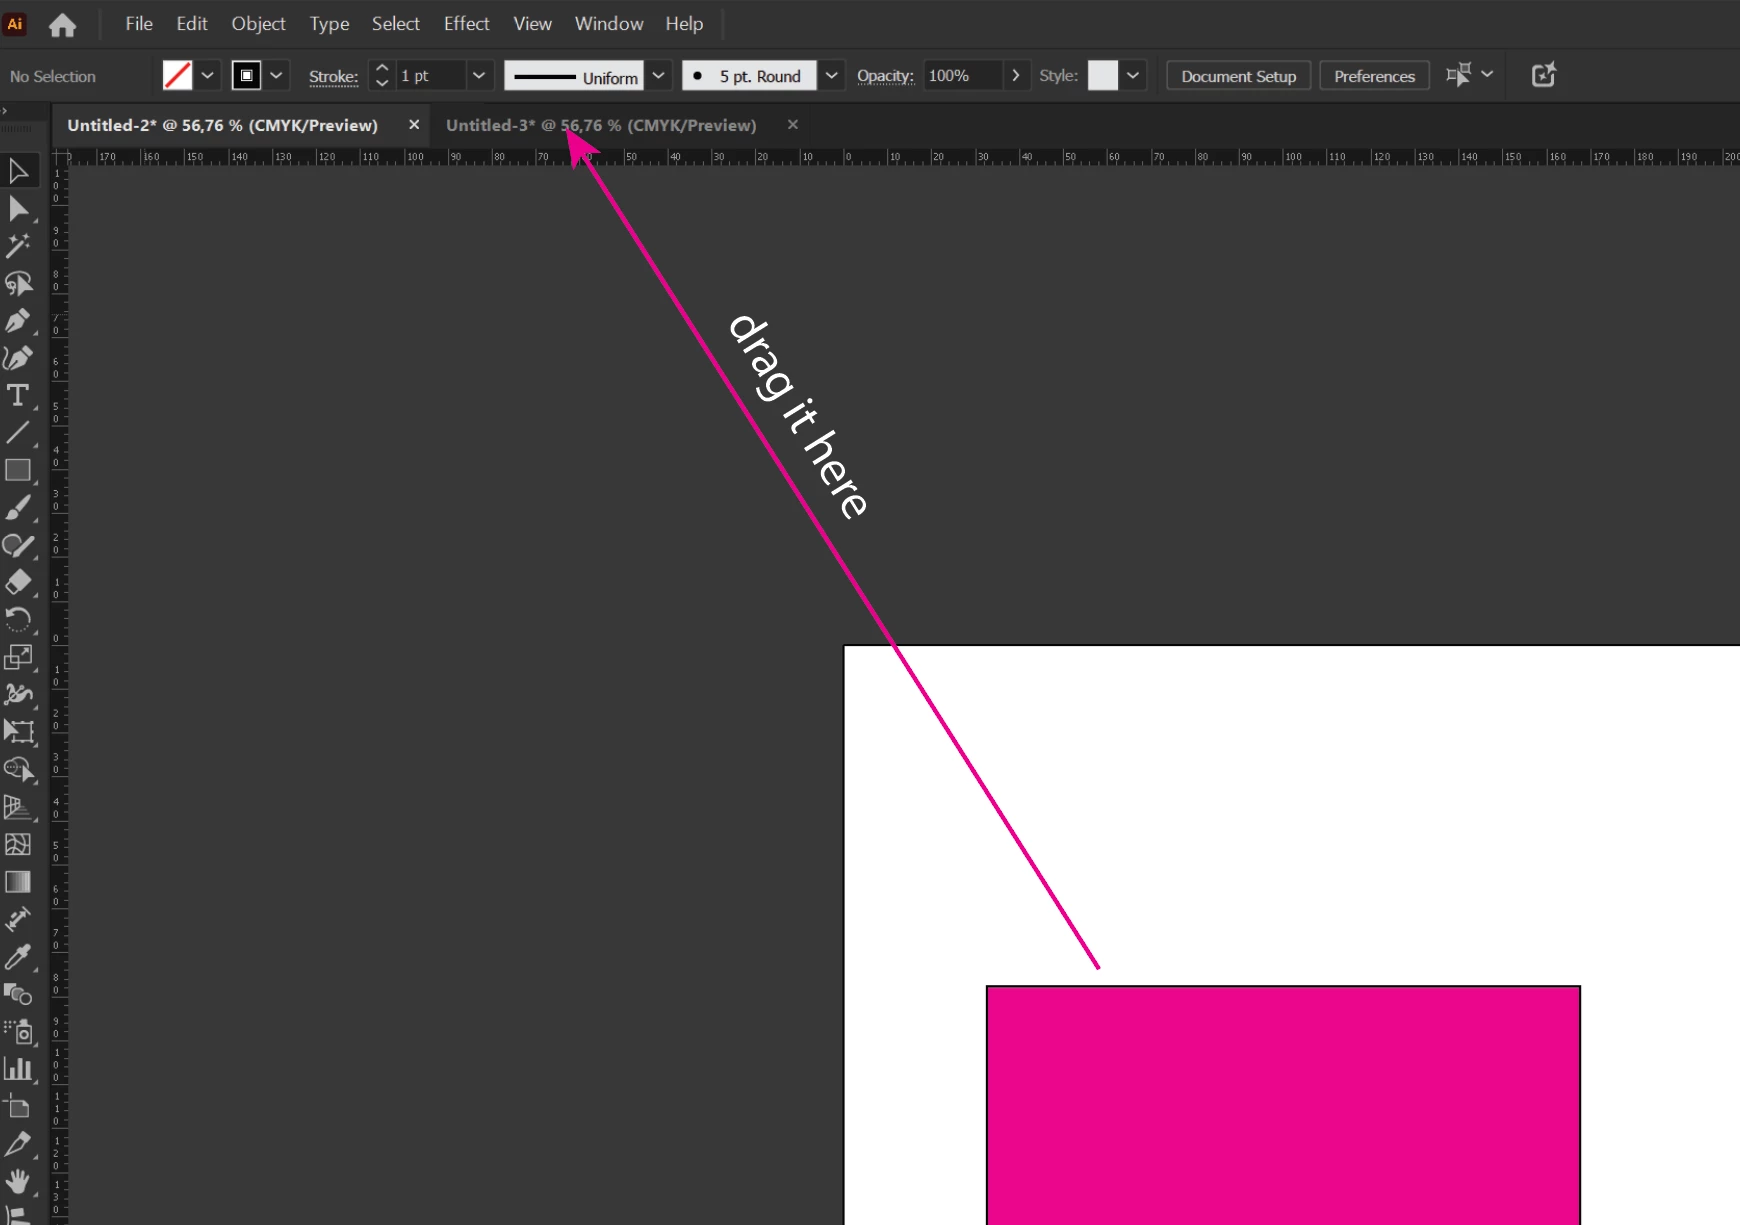Open the Object menu
Viewport: 1740px width, 1225px height.
[x=258, y=23]
